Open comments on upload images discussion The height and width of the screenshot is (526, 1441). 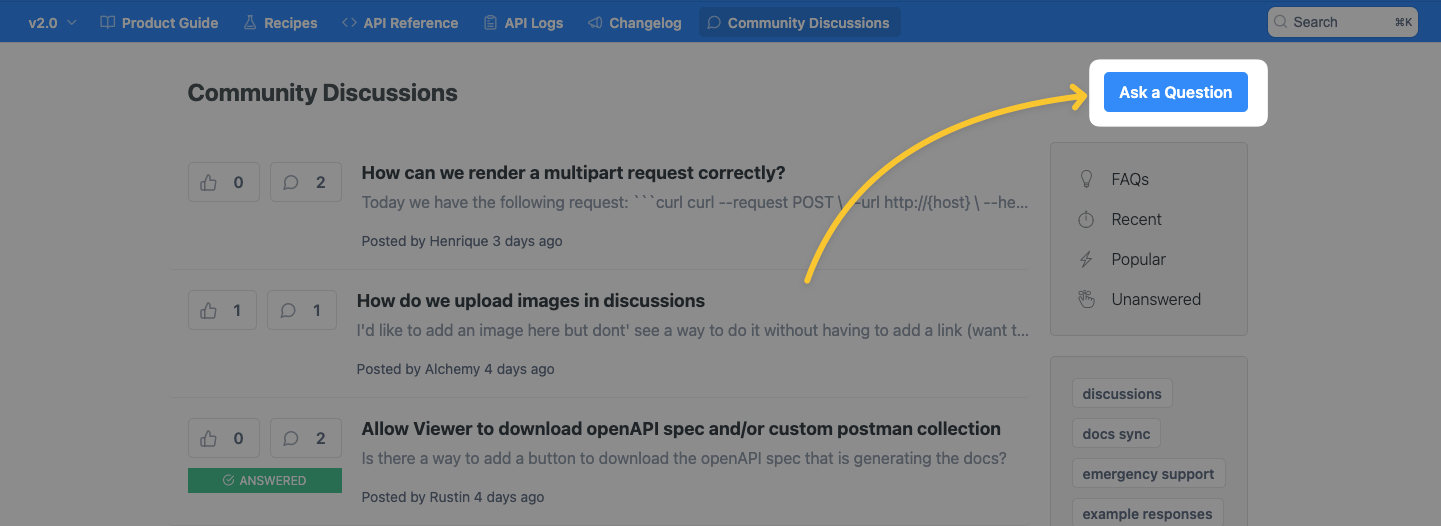(302, 310)
